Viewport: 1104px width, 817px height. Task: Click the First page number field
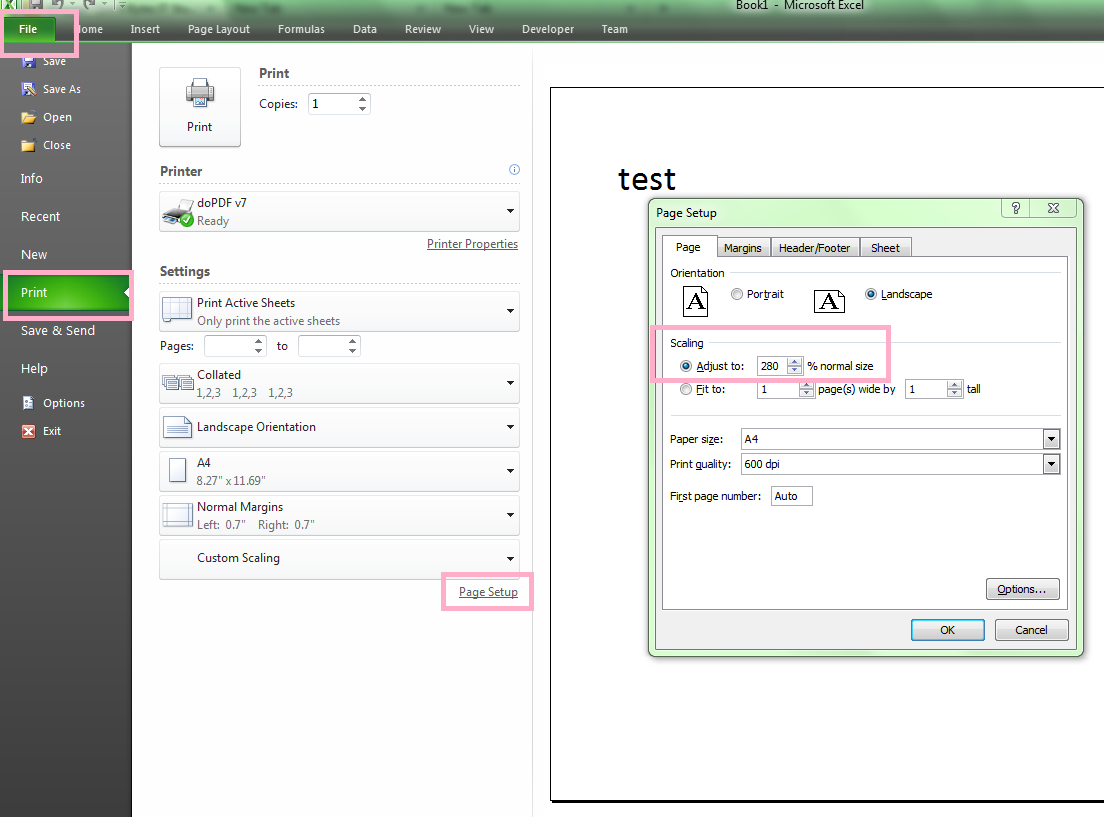pos(790,495)
